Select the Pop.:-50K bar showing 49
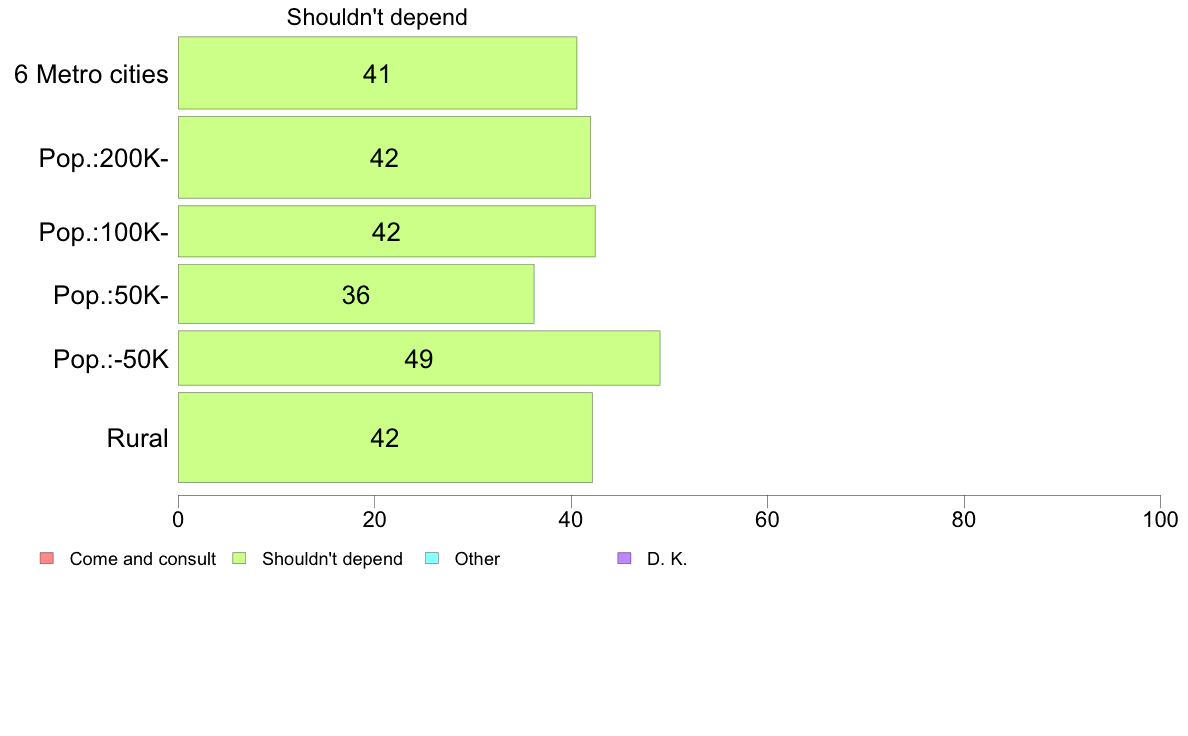1188x736 pixels. pyautogui.click(x=419, y=358)
